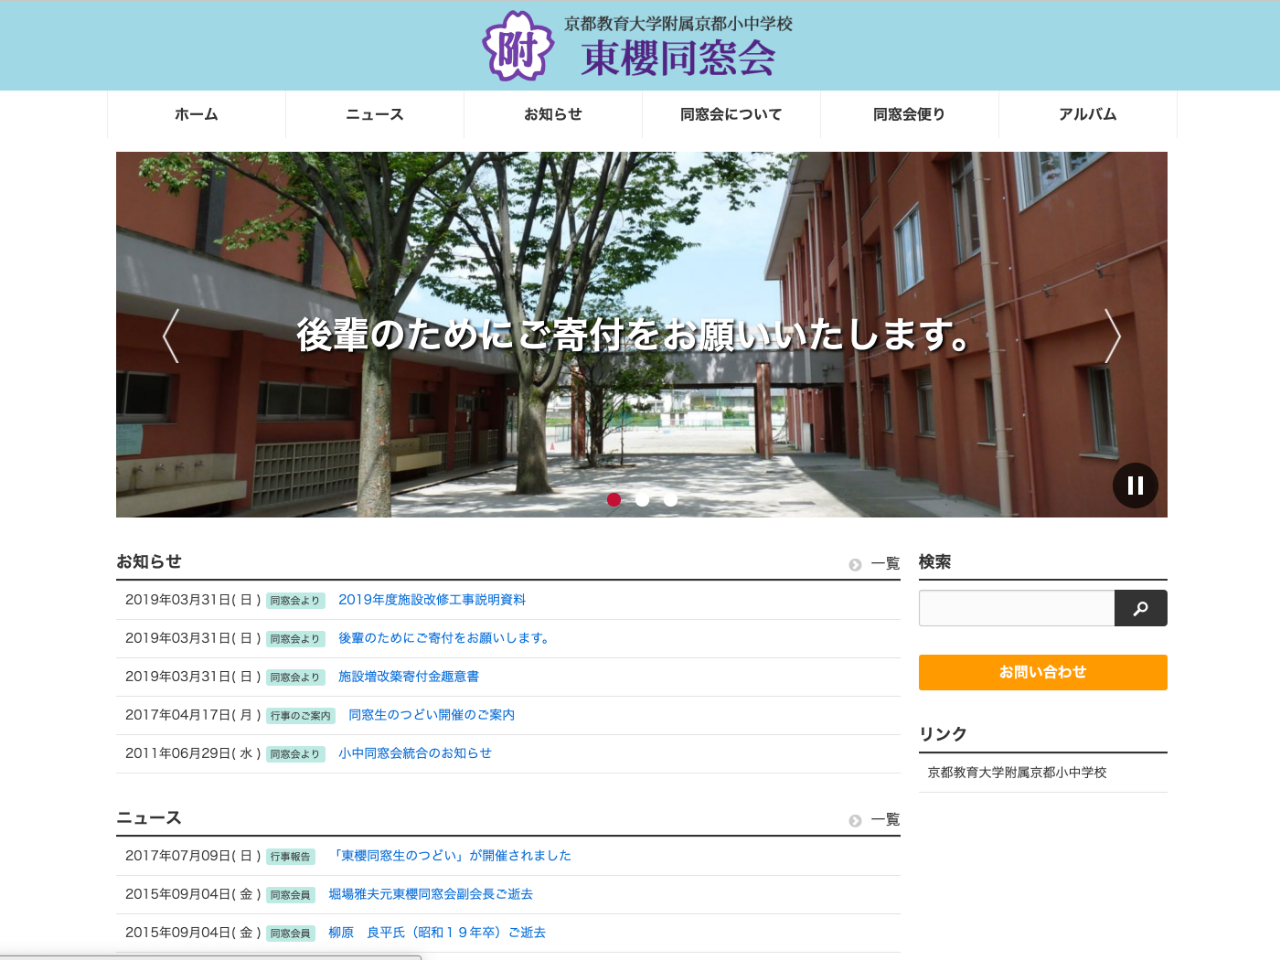Open the ホーム menu item
This screenshot has height=960, width=1280.
[x=196, y=114]
